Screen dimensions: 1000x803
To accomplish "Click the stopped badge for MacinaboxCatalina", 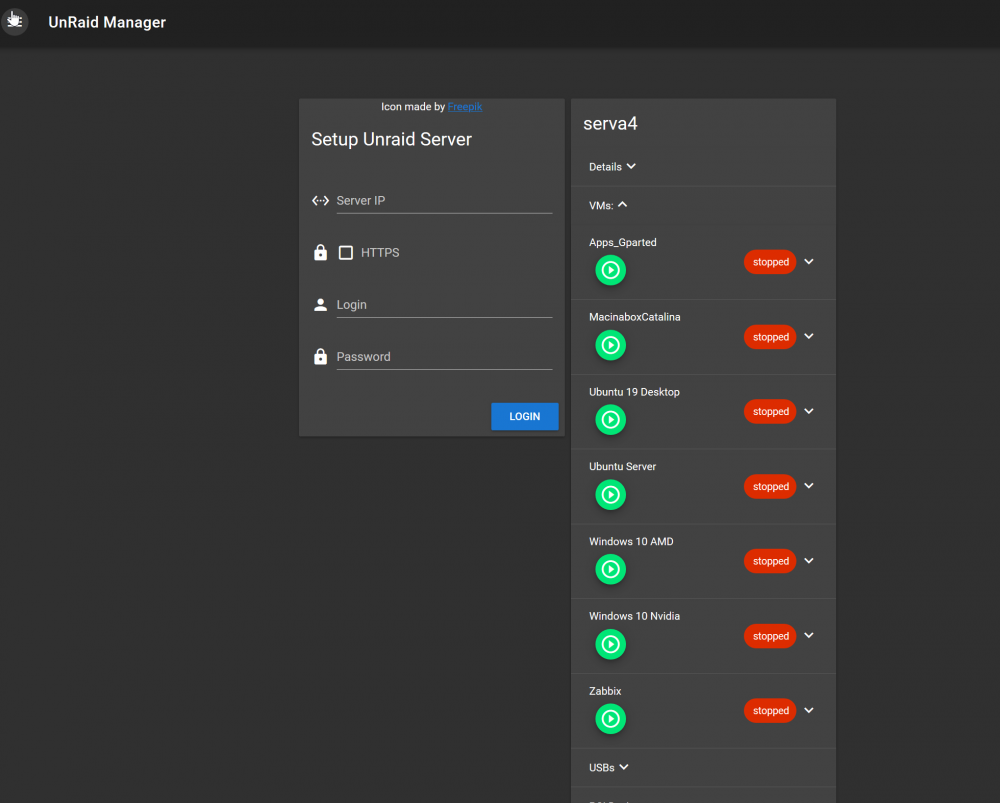I will (x=770, y=337).
